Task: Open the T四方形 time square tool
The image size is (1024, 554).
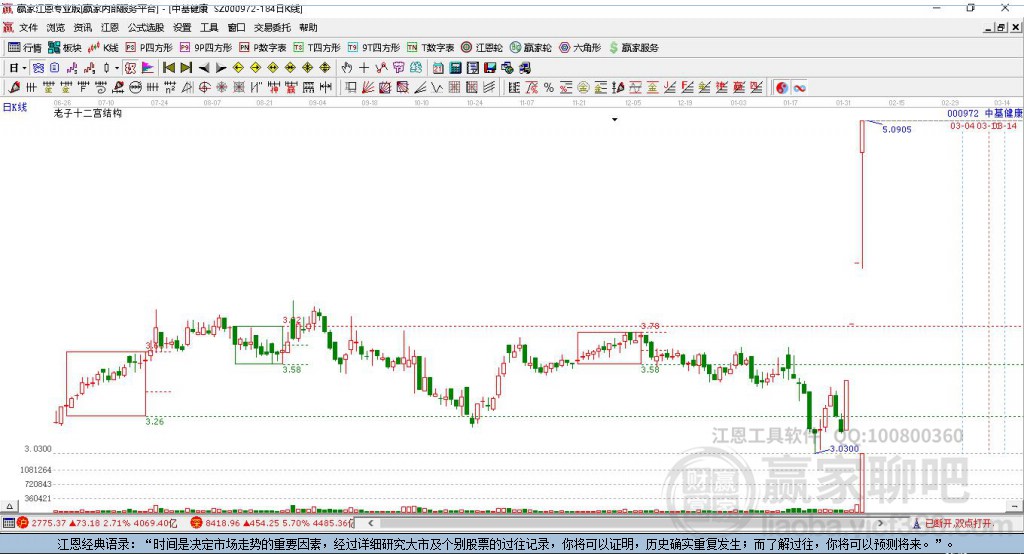Action: point(317,48)
